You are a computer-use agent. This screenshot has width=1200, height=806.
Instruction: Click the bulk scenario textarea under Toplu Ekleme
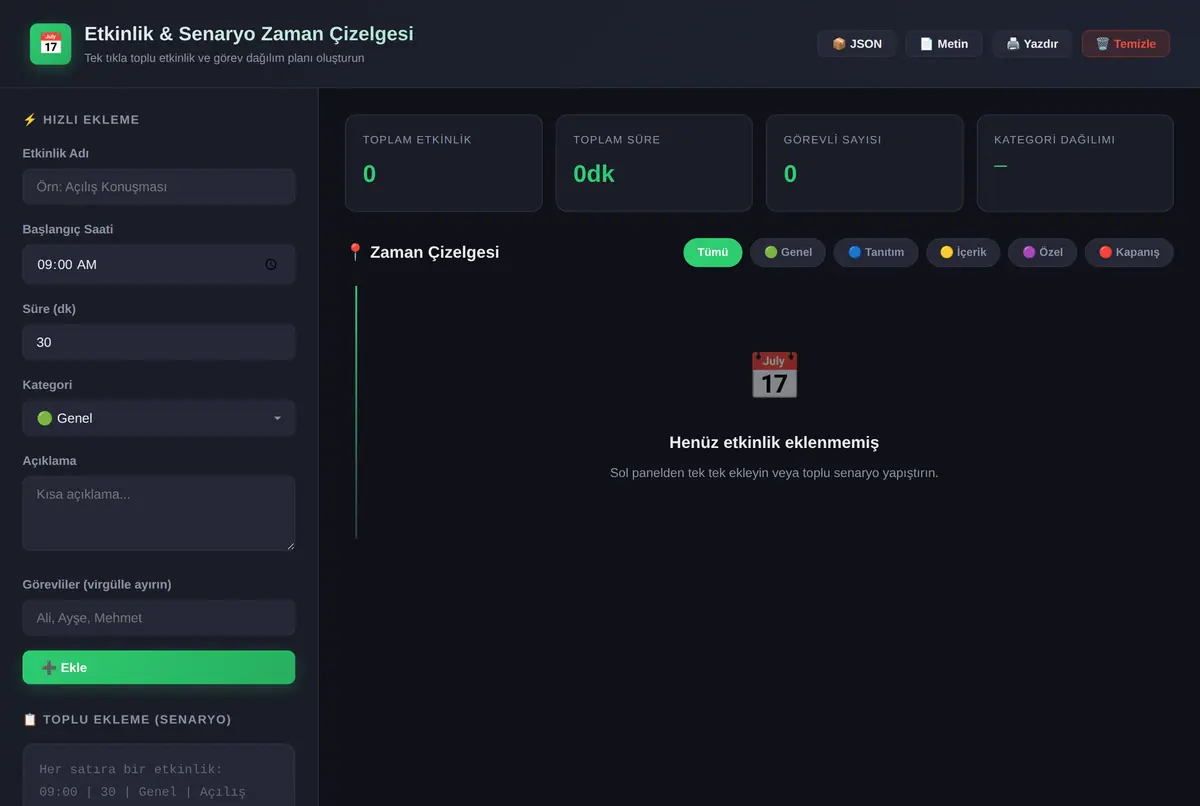[159, 775]
